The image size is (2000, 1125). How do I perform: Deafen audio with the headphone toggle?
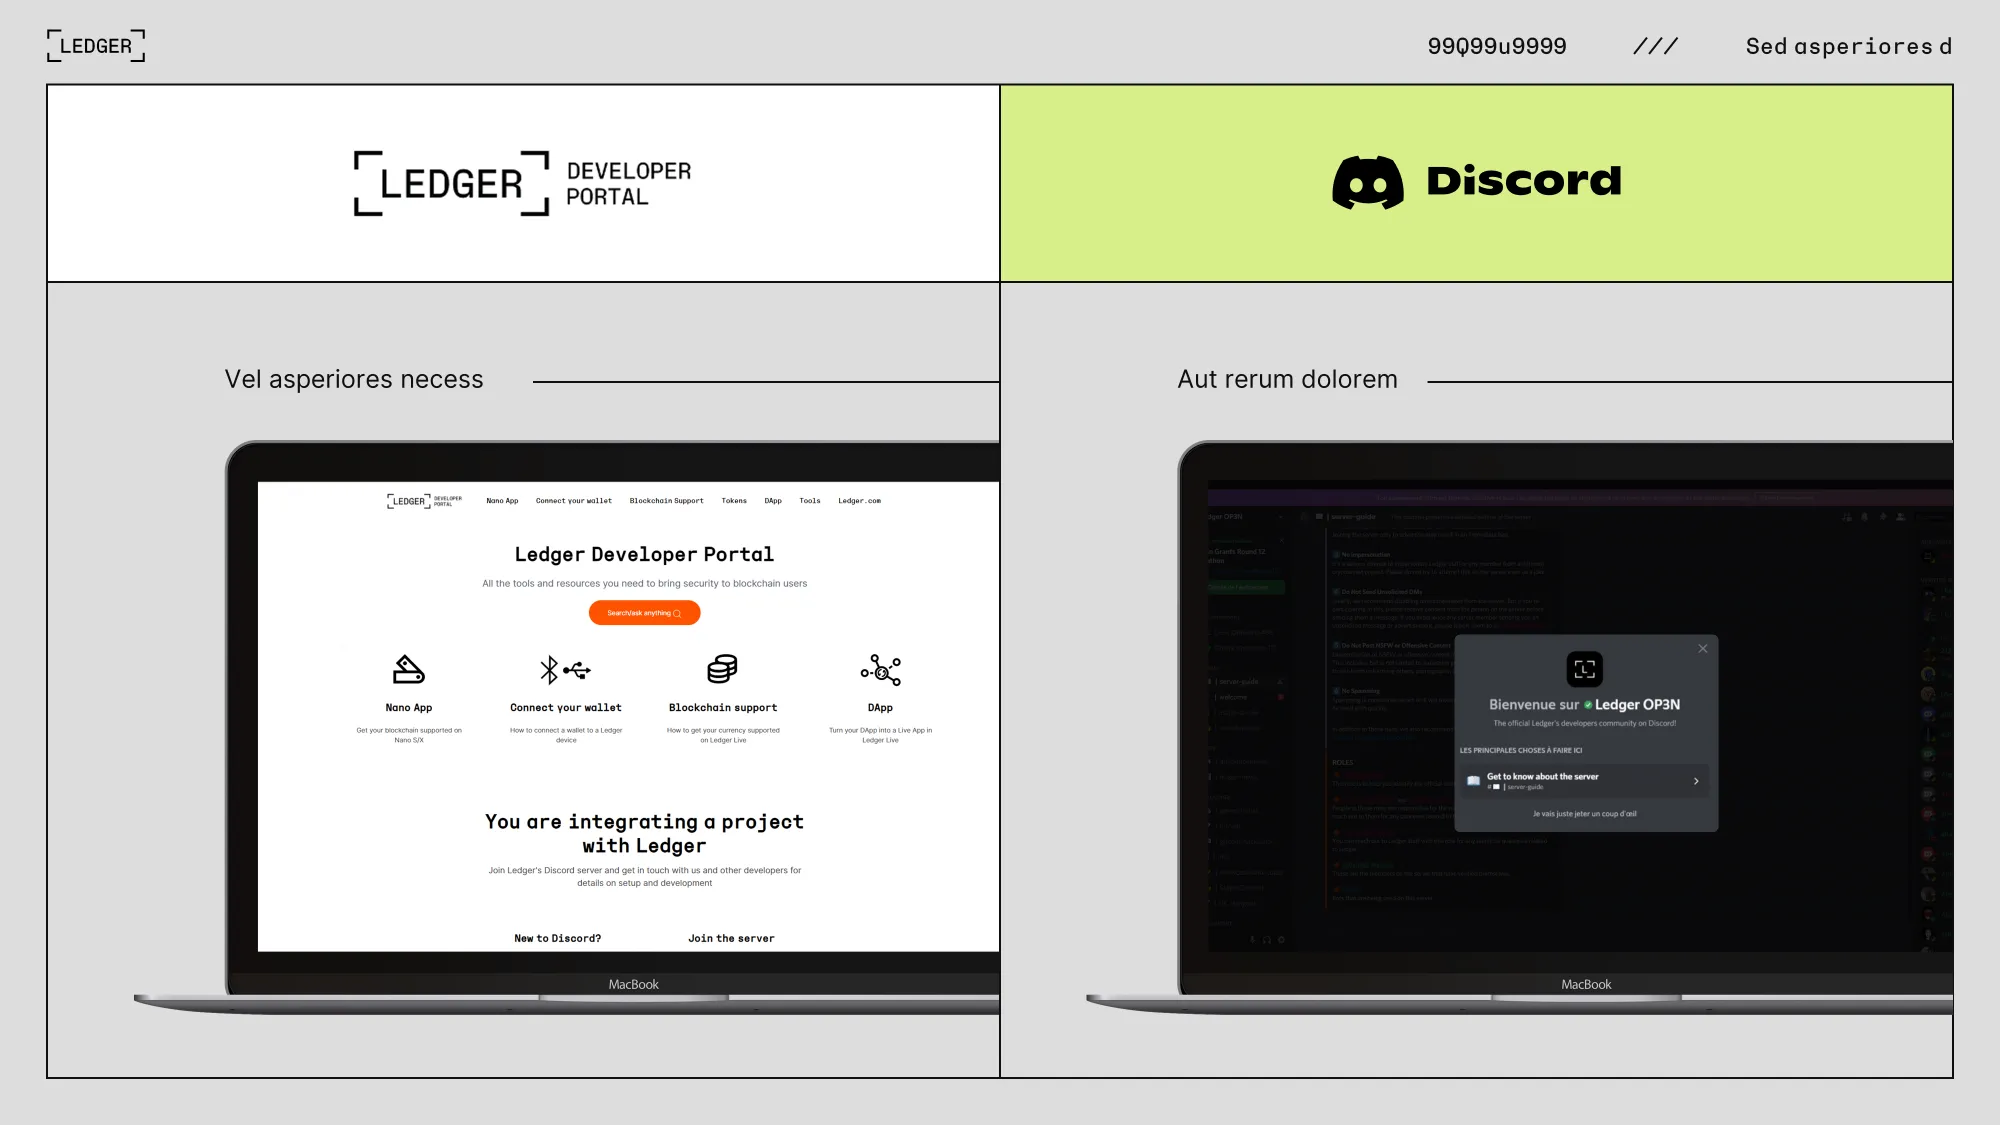point(1267,940)
